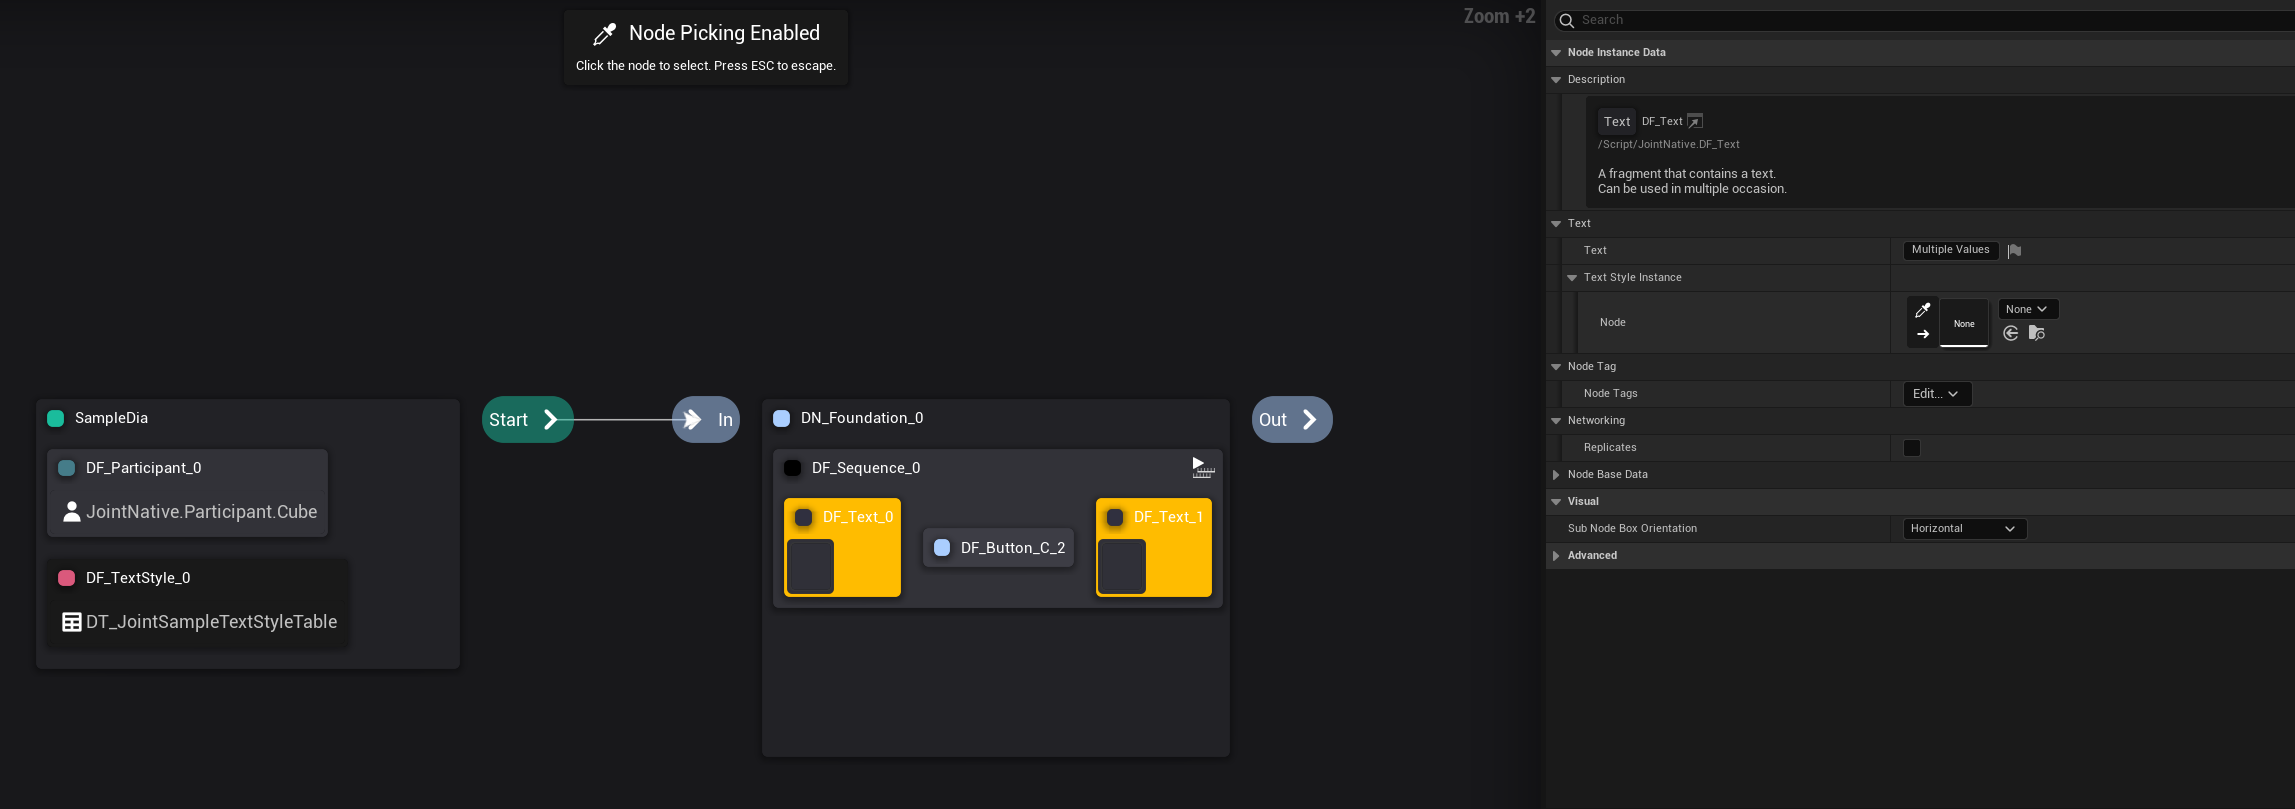
Task: Open DF_Text class via shortcut arrow icon
Action: (x=1695, y=121)
